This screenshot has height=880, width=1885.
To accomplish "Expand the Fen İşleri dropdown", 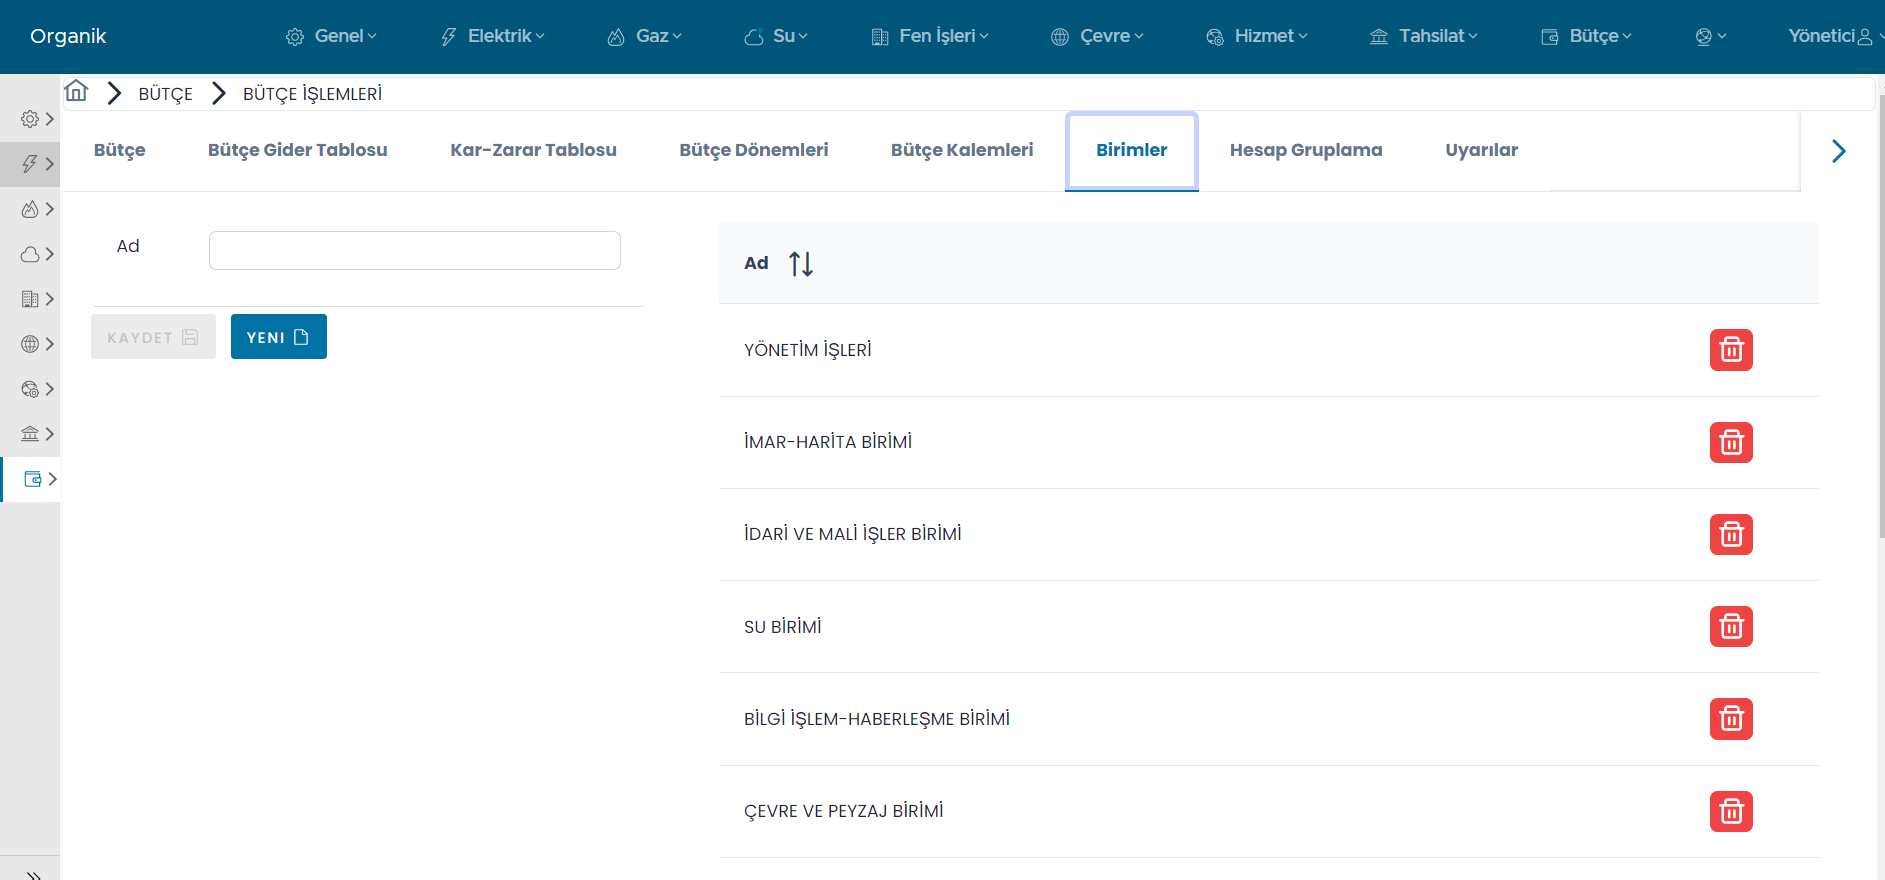I will pyautogui.click(x=930, y=36).
